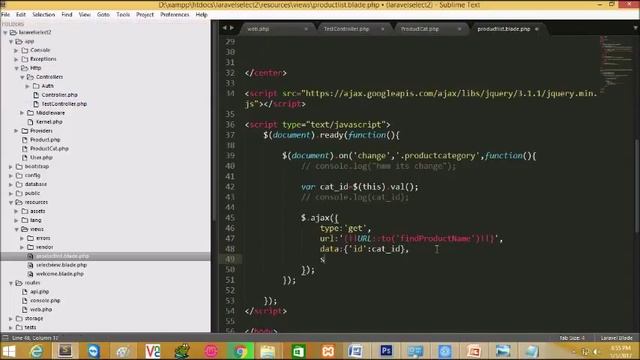This screenshot has height=360, width=640.
Task: Open the Edit menu
Action: pos(21,14)
